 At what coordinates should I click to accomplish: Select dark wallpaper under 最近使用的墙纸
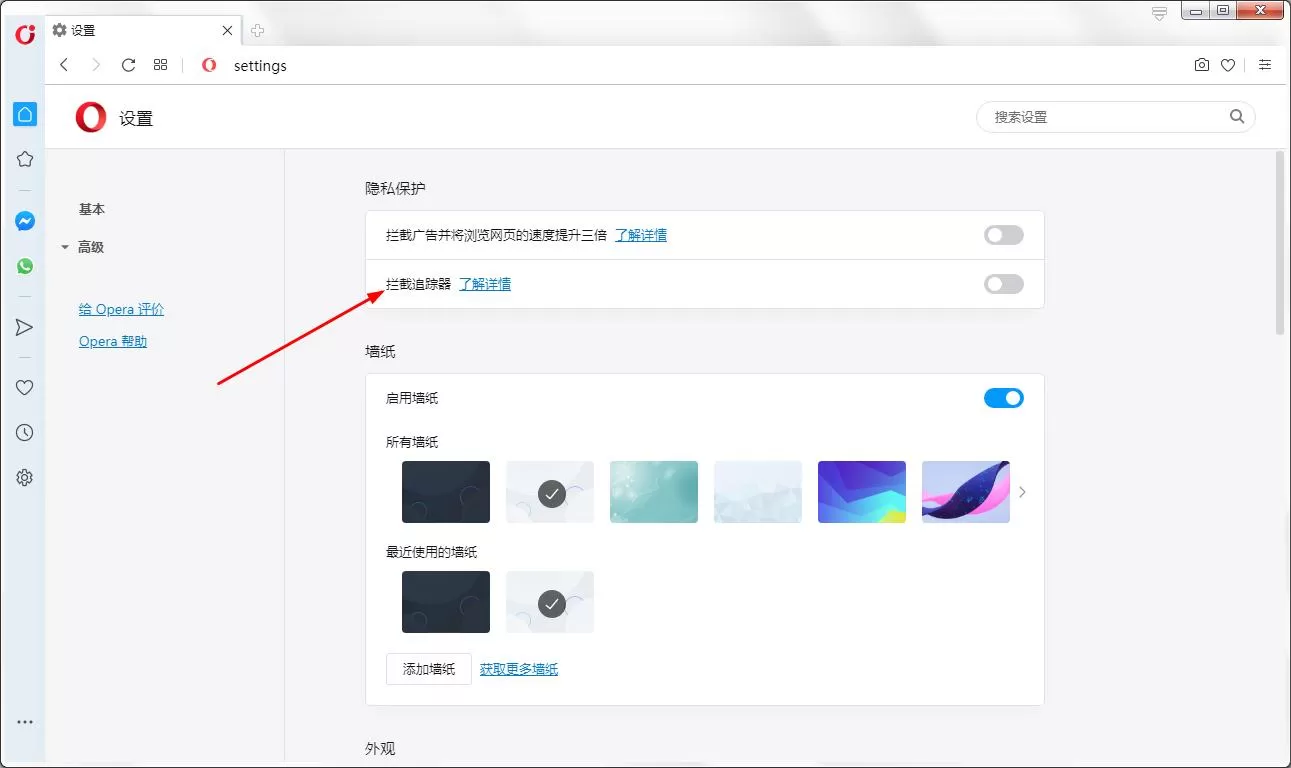[446, 602]
